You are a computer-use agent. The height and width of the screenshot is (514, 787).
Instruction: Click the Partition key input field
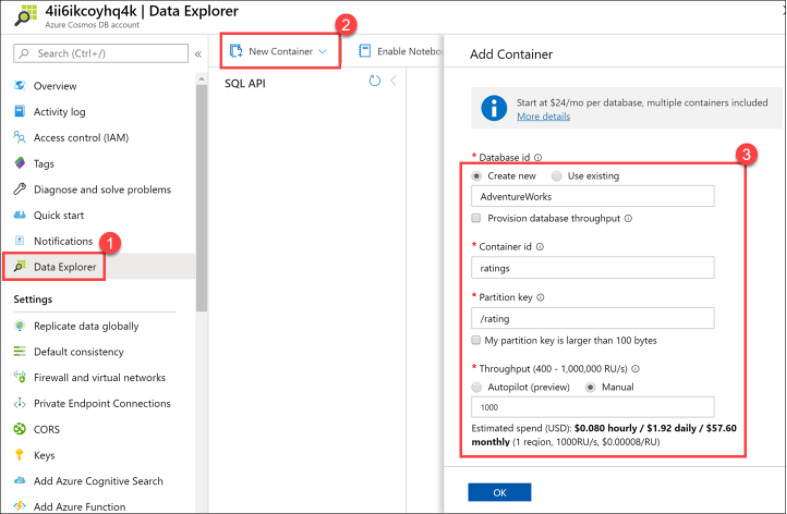pyautogui.click(x=592, y=318)
